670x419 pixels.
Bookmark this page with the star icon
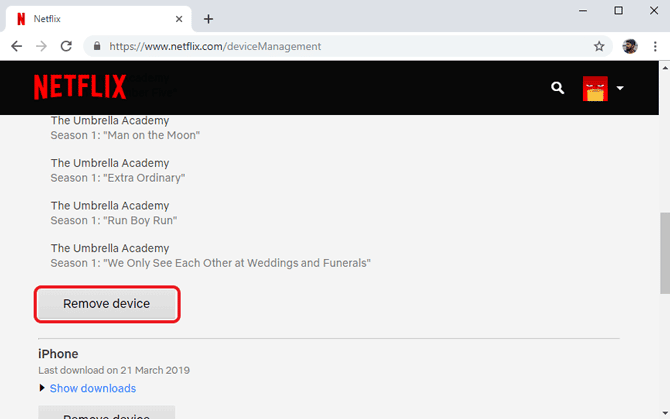(599, 46)
